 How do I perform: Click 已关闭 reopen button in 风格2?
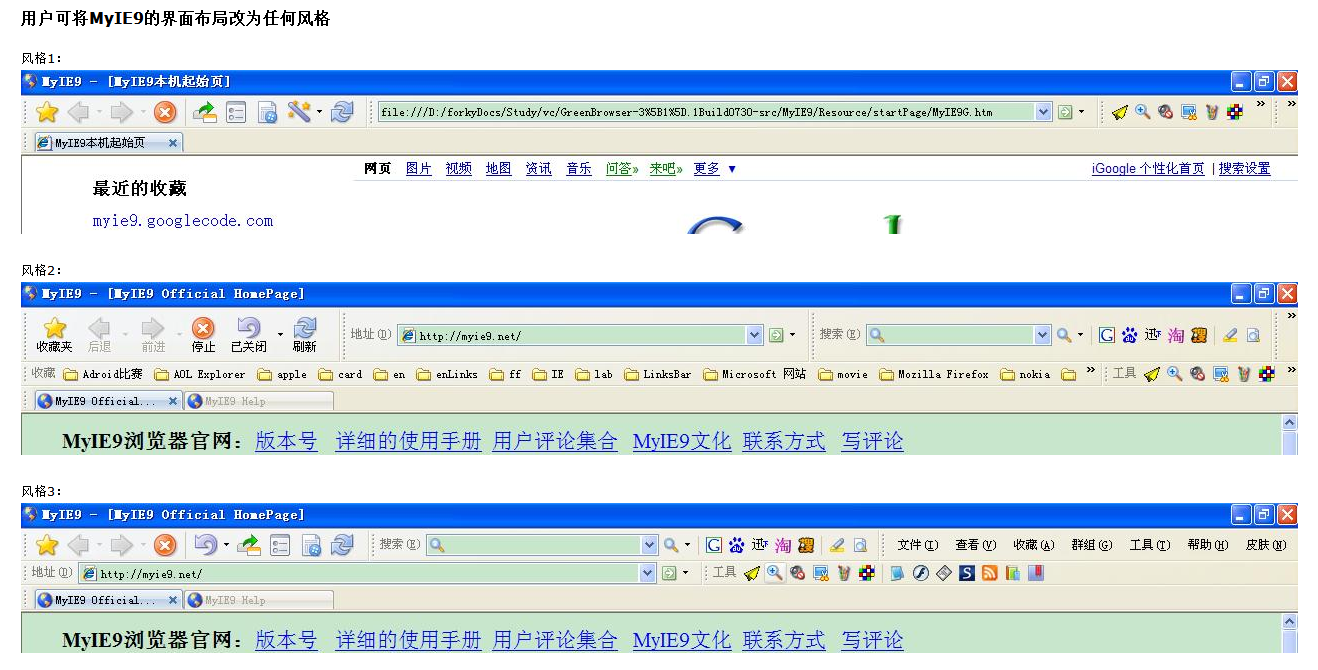tap(249, 335)
